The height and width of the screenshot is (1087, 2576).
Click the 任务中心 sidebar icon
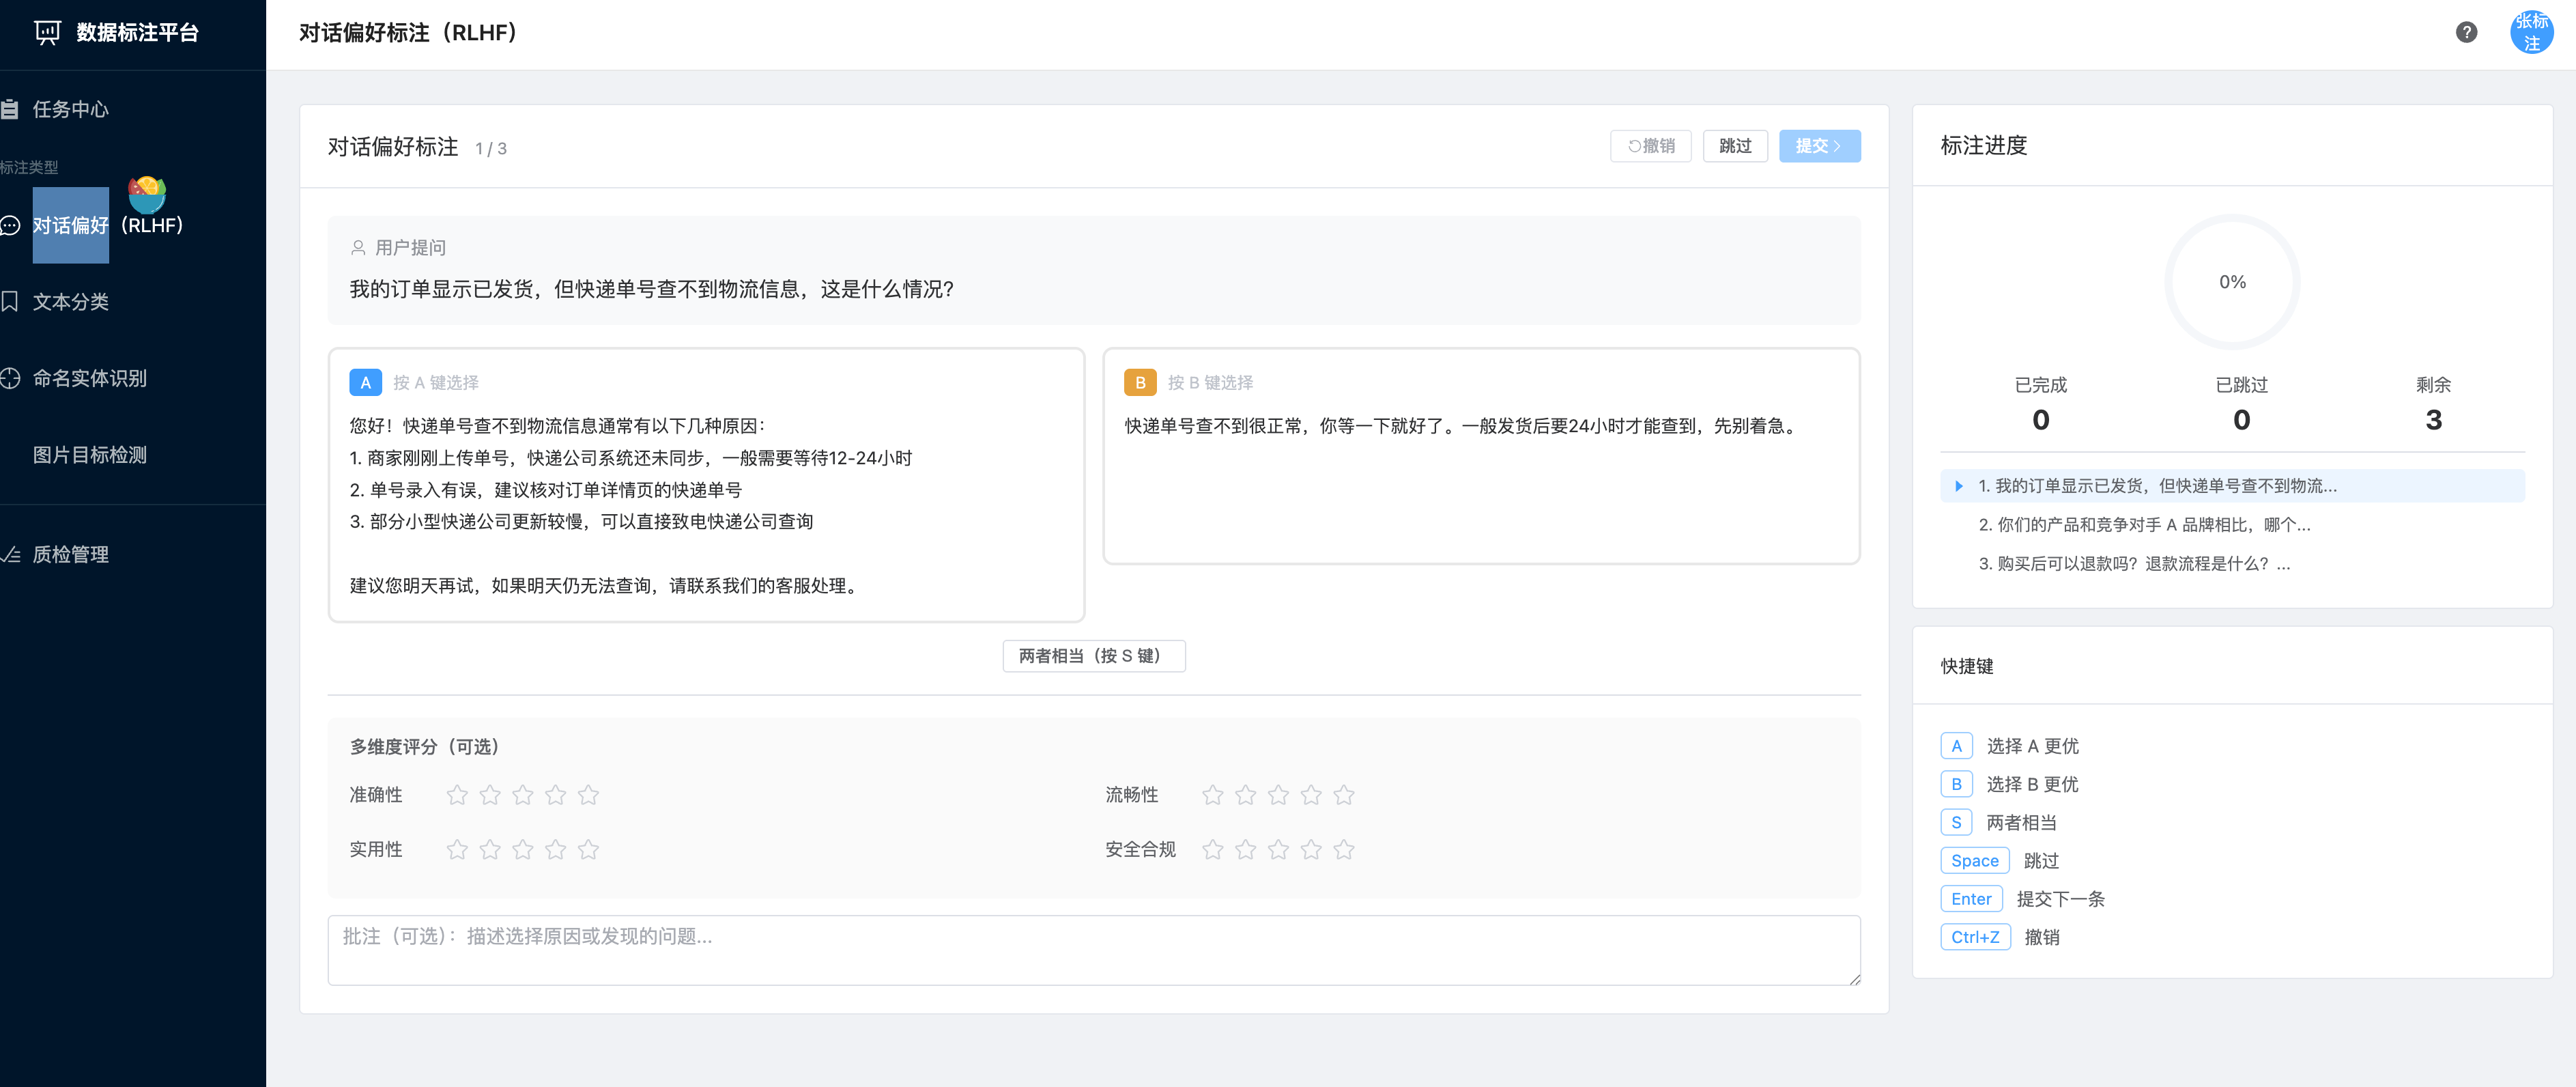tap(10, 109)
